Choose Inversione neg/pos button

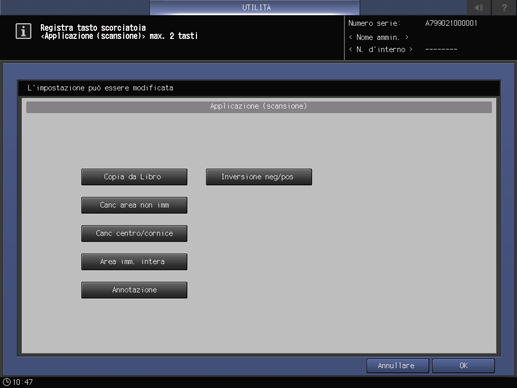259,177
